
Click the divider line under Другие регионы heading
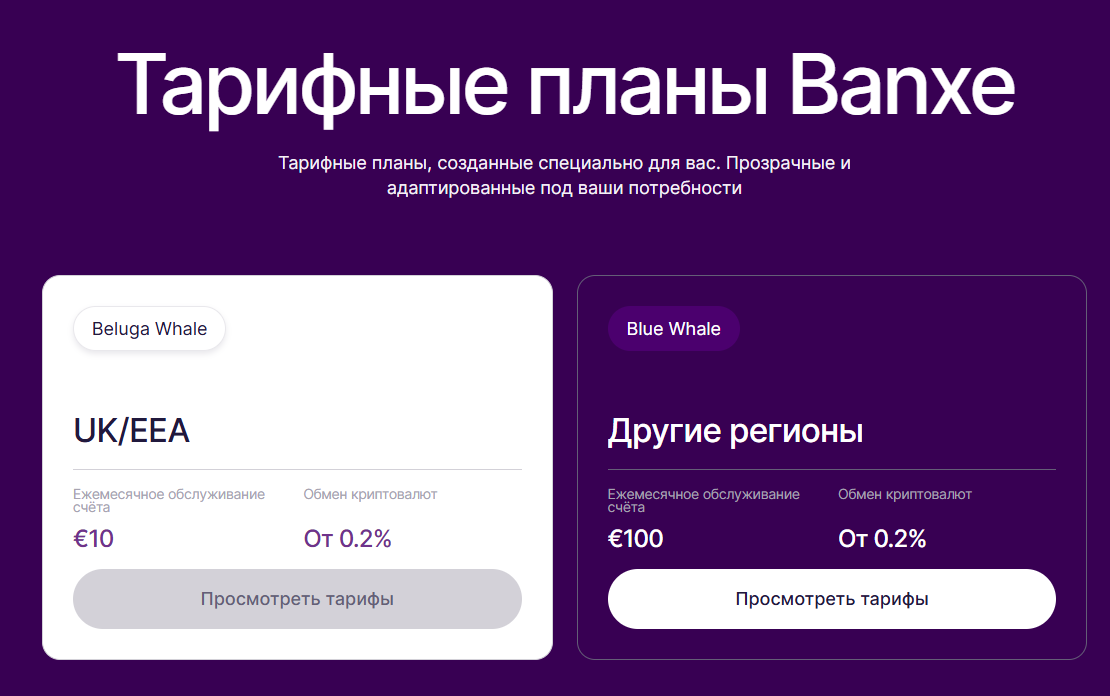tap(831, 466)
